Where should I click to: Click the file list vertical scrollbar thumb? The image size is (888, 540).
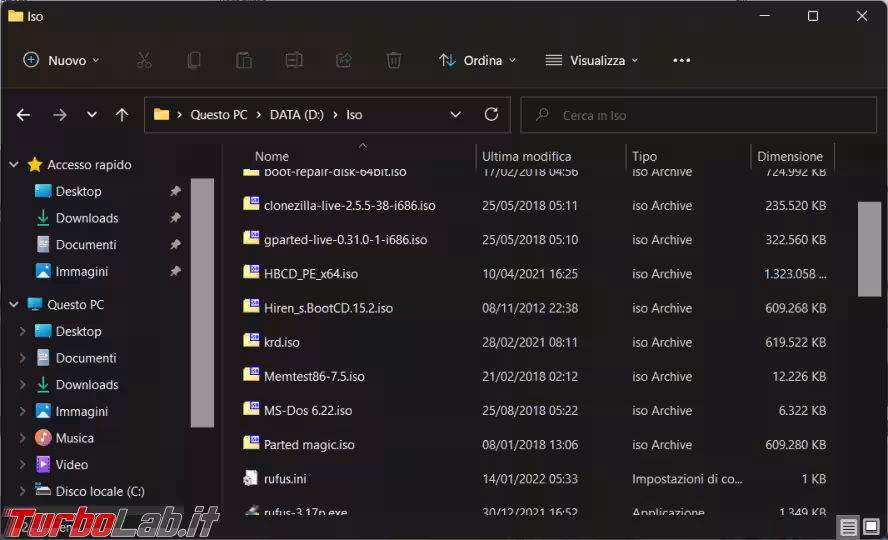[x=869, y=248]
